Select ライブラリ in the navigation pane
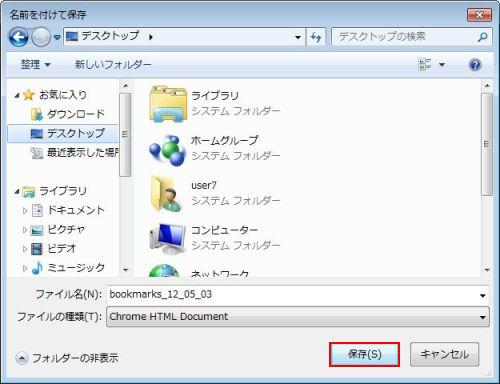 (x=63, y=191)
